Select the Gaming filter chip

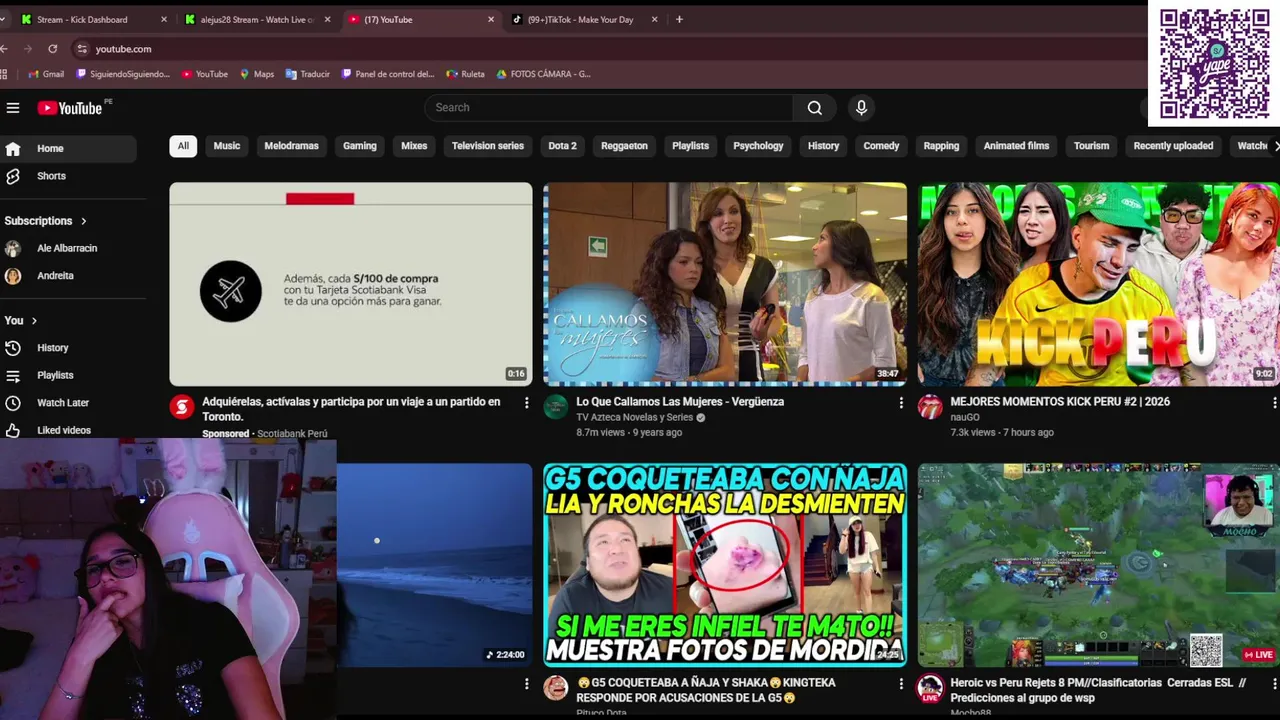click(360, 146)
